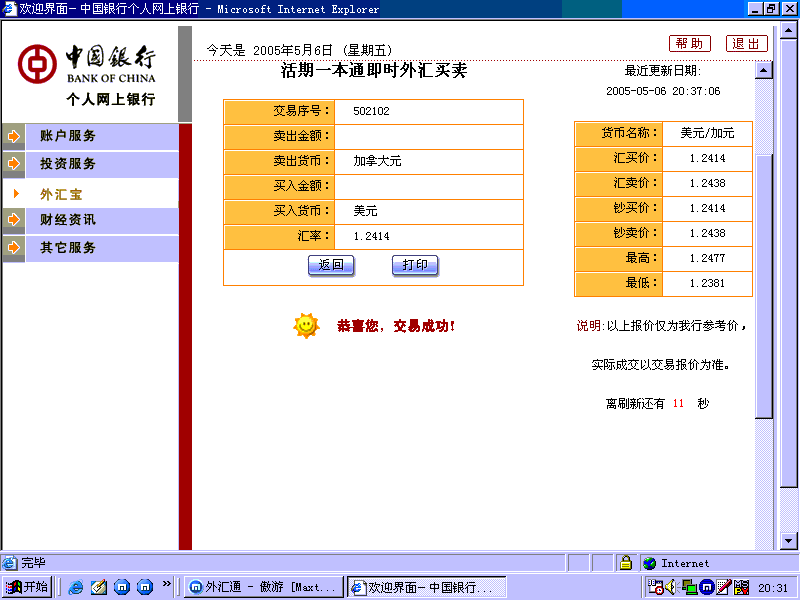Click the 返回 button

coord(331,265)
